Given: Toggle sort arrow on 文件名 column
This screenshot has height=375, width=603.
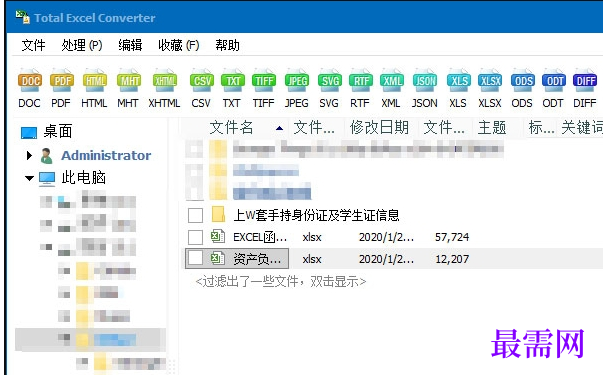Looking at the screenshot, I should [280, 128].
